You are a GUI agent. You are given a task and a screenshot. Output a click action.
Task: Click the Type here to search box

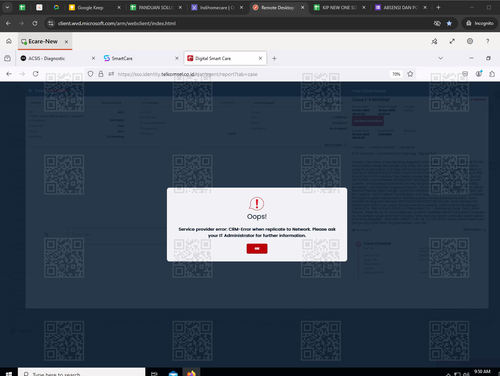click(x=82, y=372)
